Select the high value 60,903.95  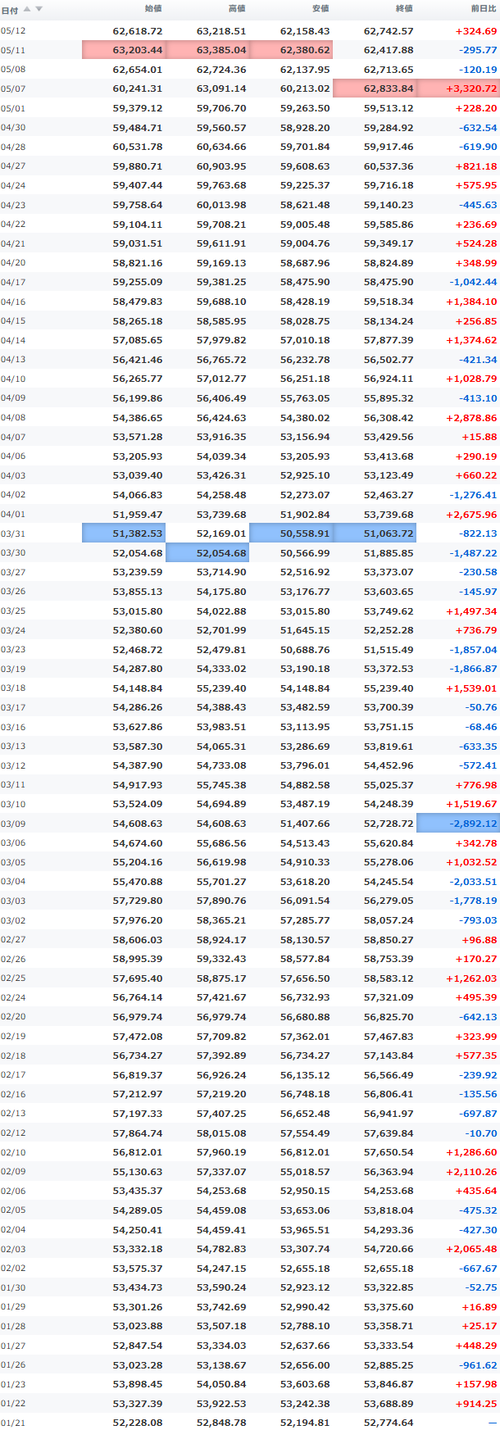click(x=221, y=165)
